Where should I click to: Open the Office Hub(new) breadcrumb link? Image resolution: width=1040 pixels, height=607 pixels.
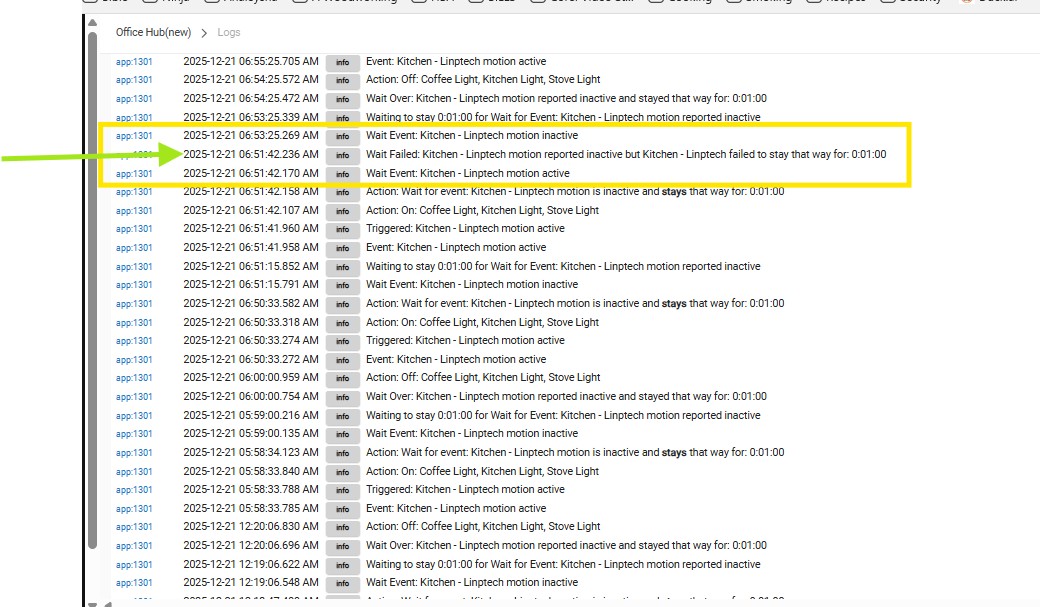pos(153,33)
